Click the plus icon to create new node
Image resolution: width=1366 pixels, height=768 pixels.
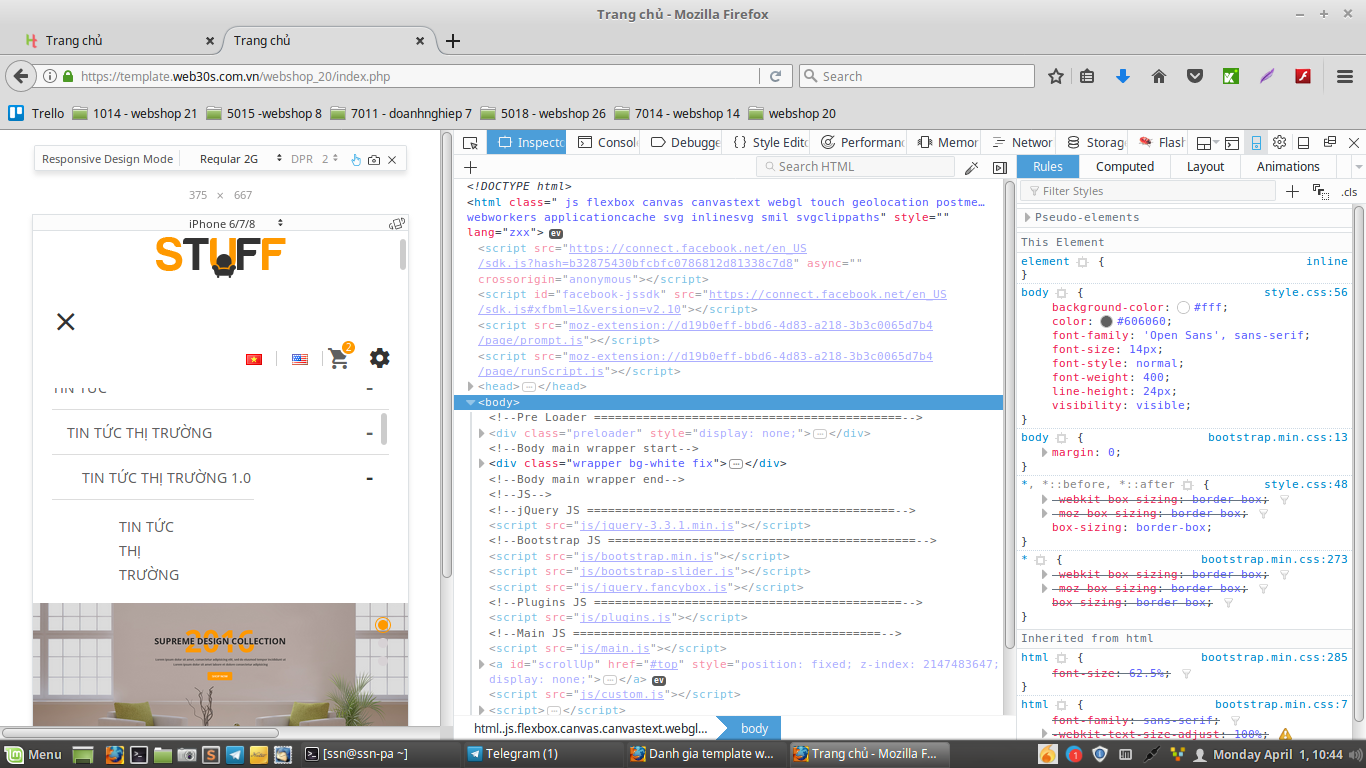tap(471, 167)
